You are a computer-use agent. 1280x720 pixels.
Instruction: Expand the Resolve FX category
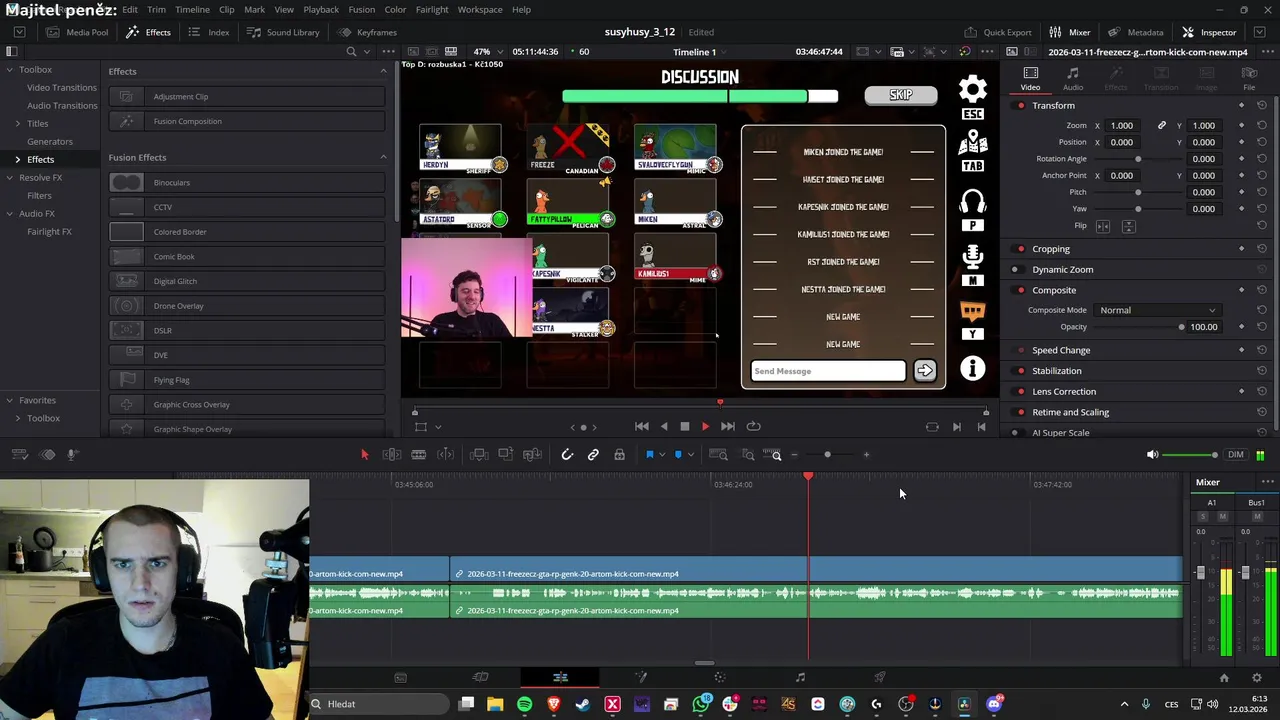(9, 177)
